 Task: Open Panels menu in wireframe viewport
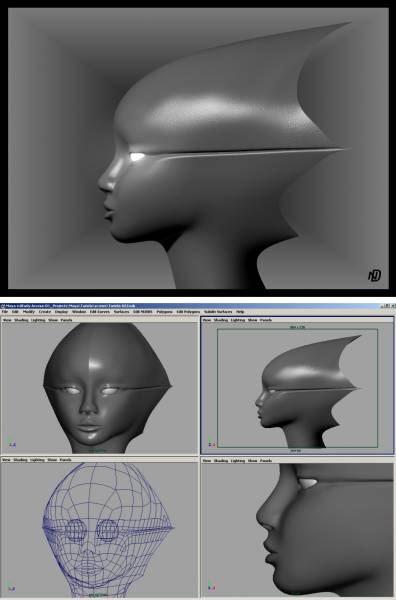tap(65, 460)
